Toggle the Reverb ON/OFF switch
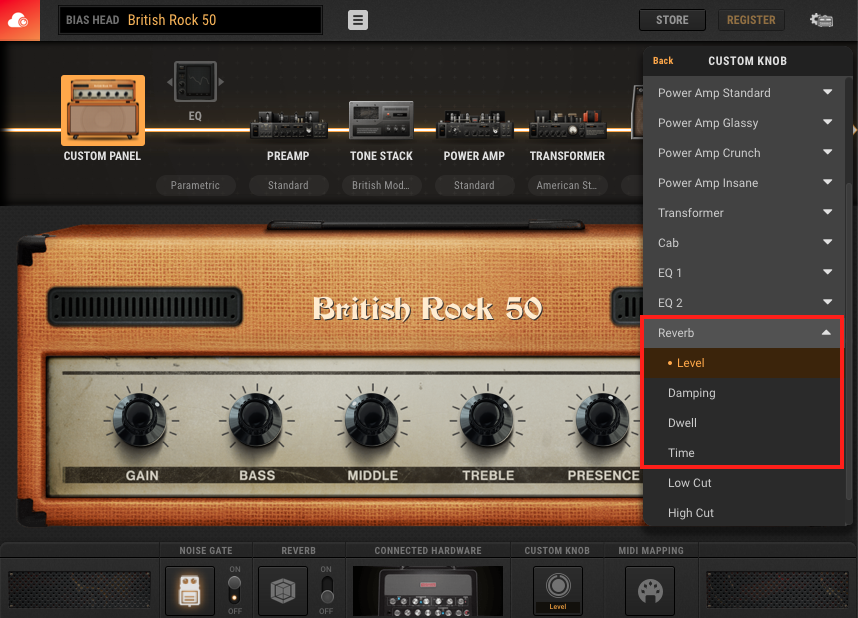Image resolution: width=858 pixels, height=618 pixels. pyautogui.click(x=326, y=590)
